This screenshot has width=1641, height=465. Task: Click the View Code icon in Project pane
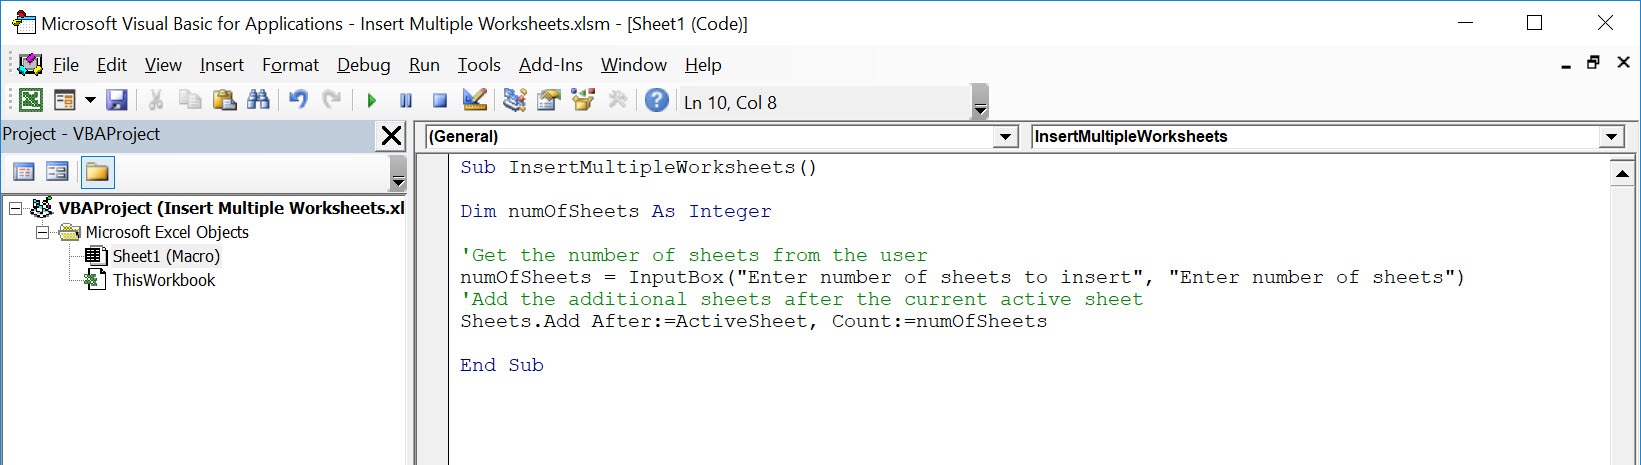[x=23, y=172]
